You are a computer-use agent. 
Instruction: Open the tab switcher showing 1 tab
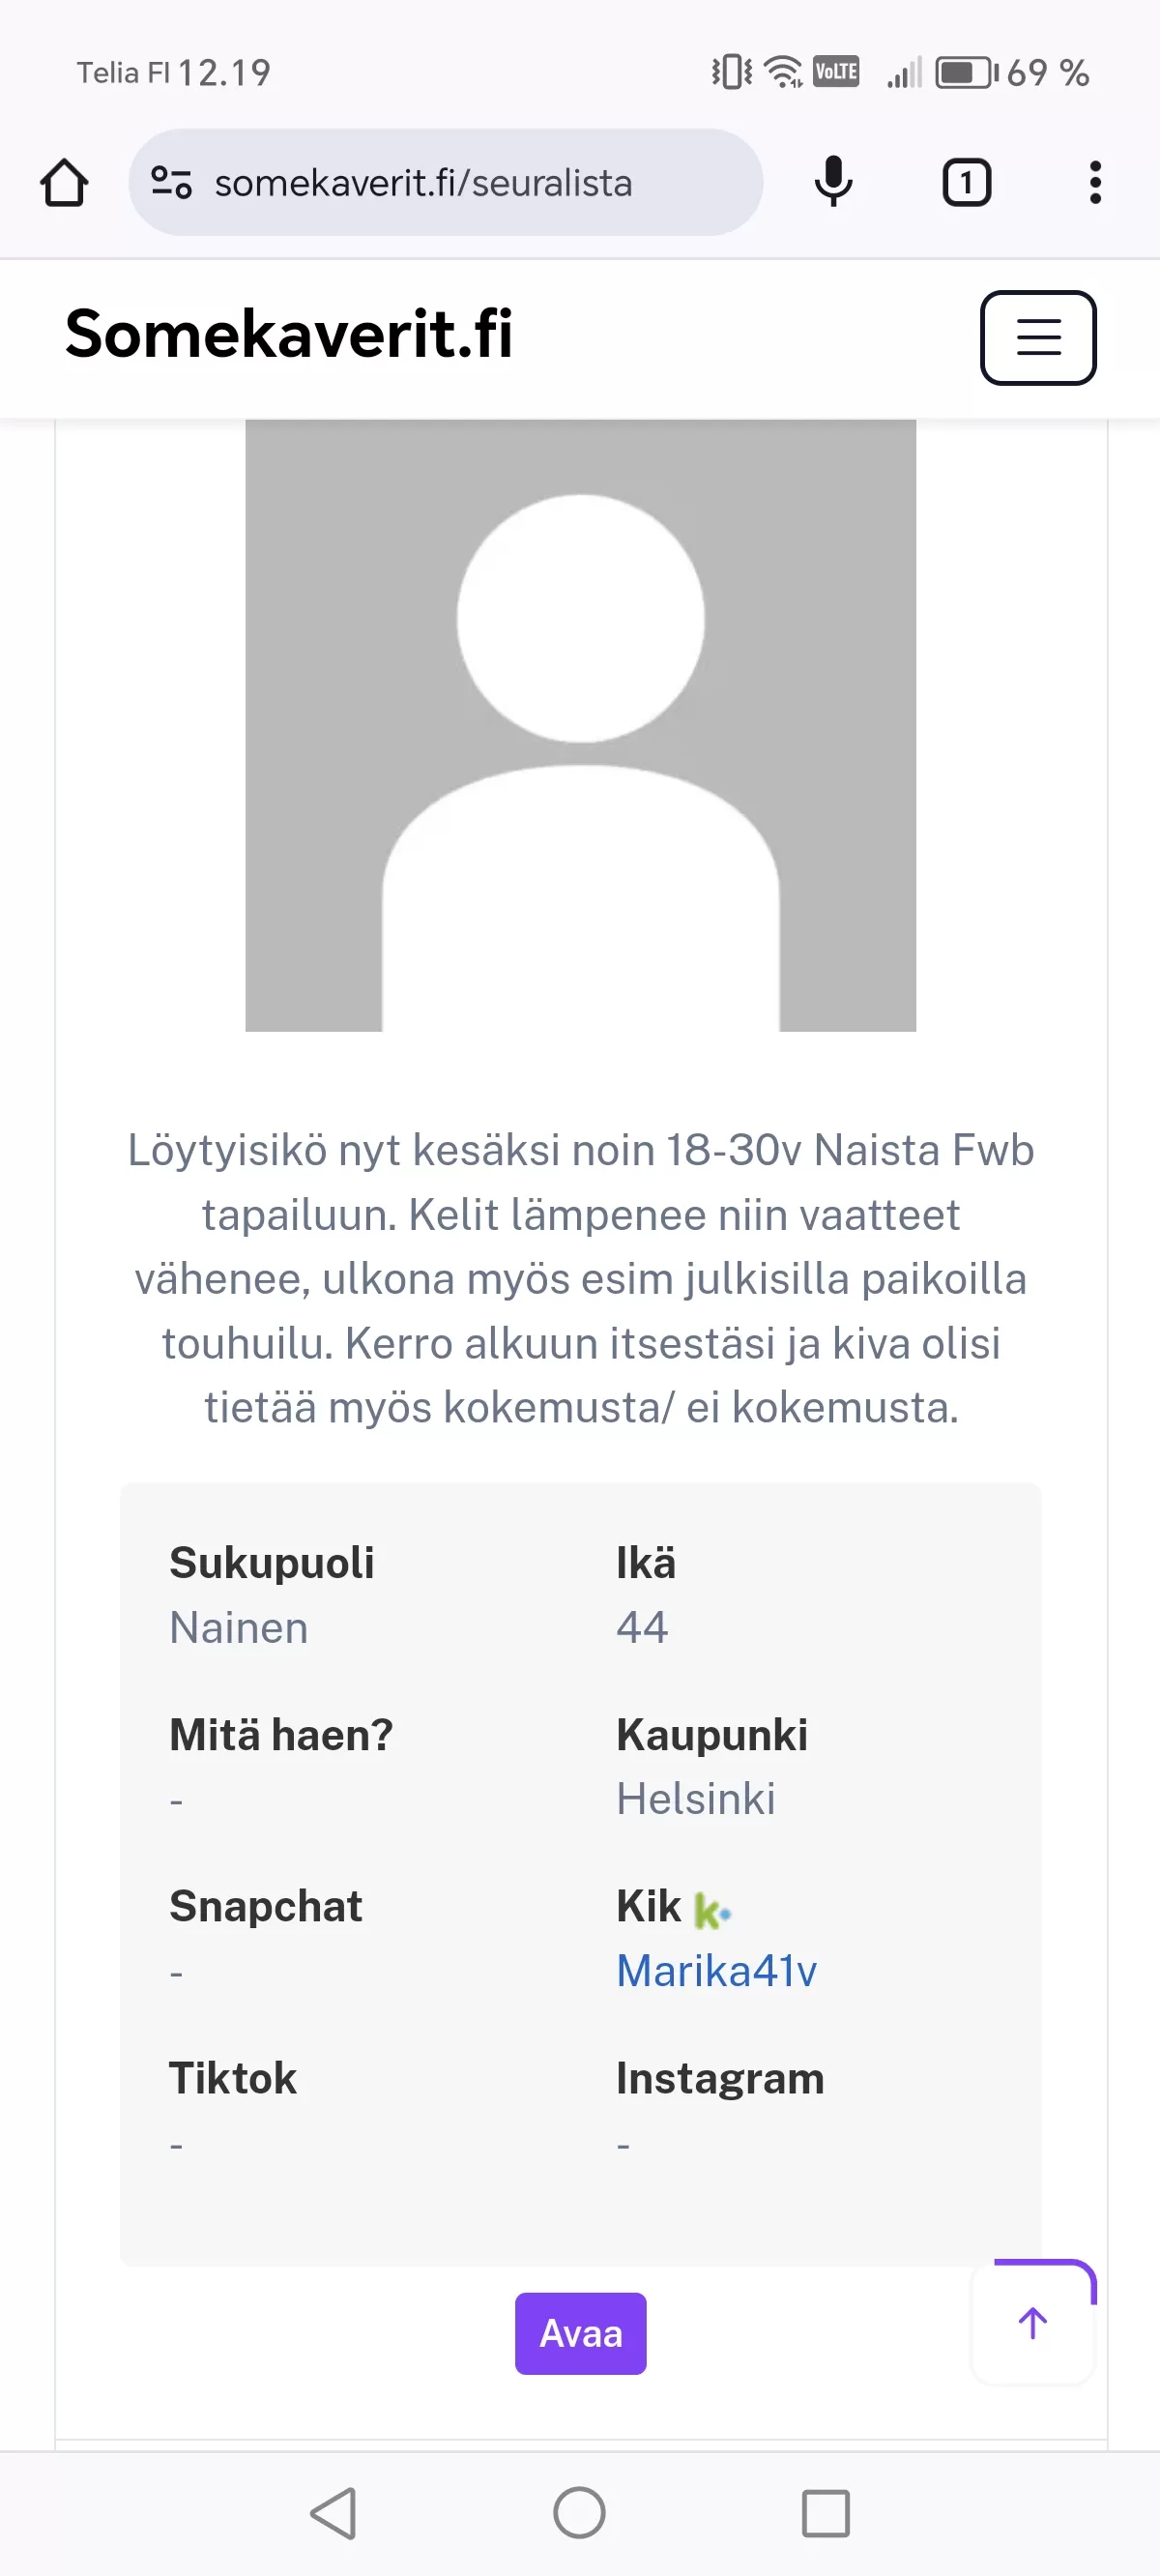[x=966, y=183]
